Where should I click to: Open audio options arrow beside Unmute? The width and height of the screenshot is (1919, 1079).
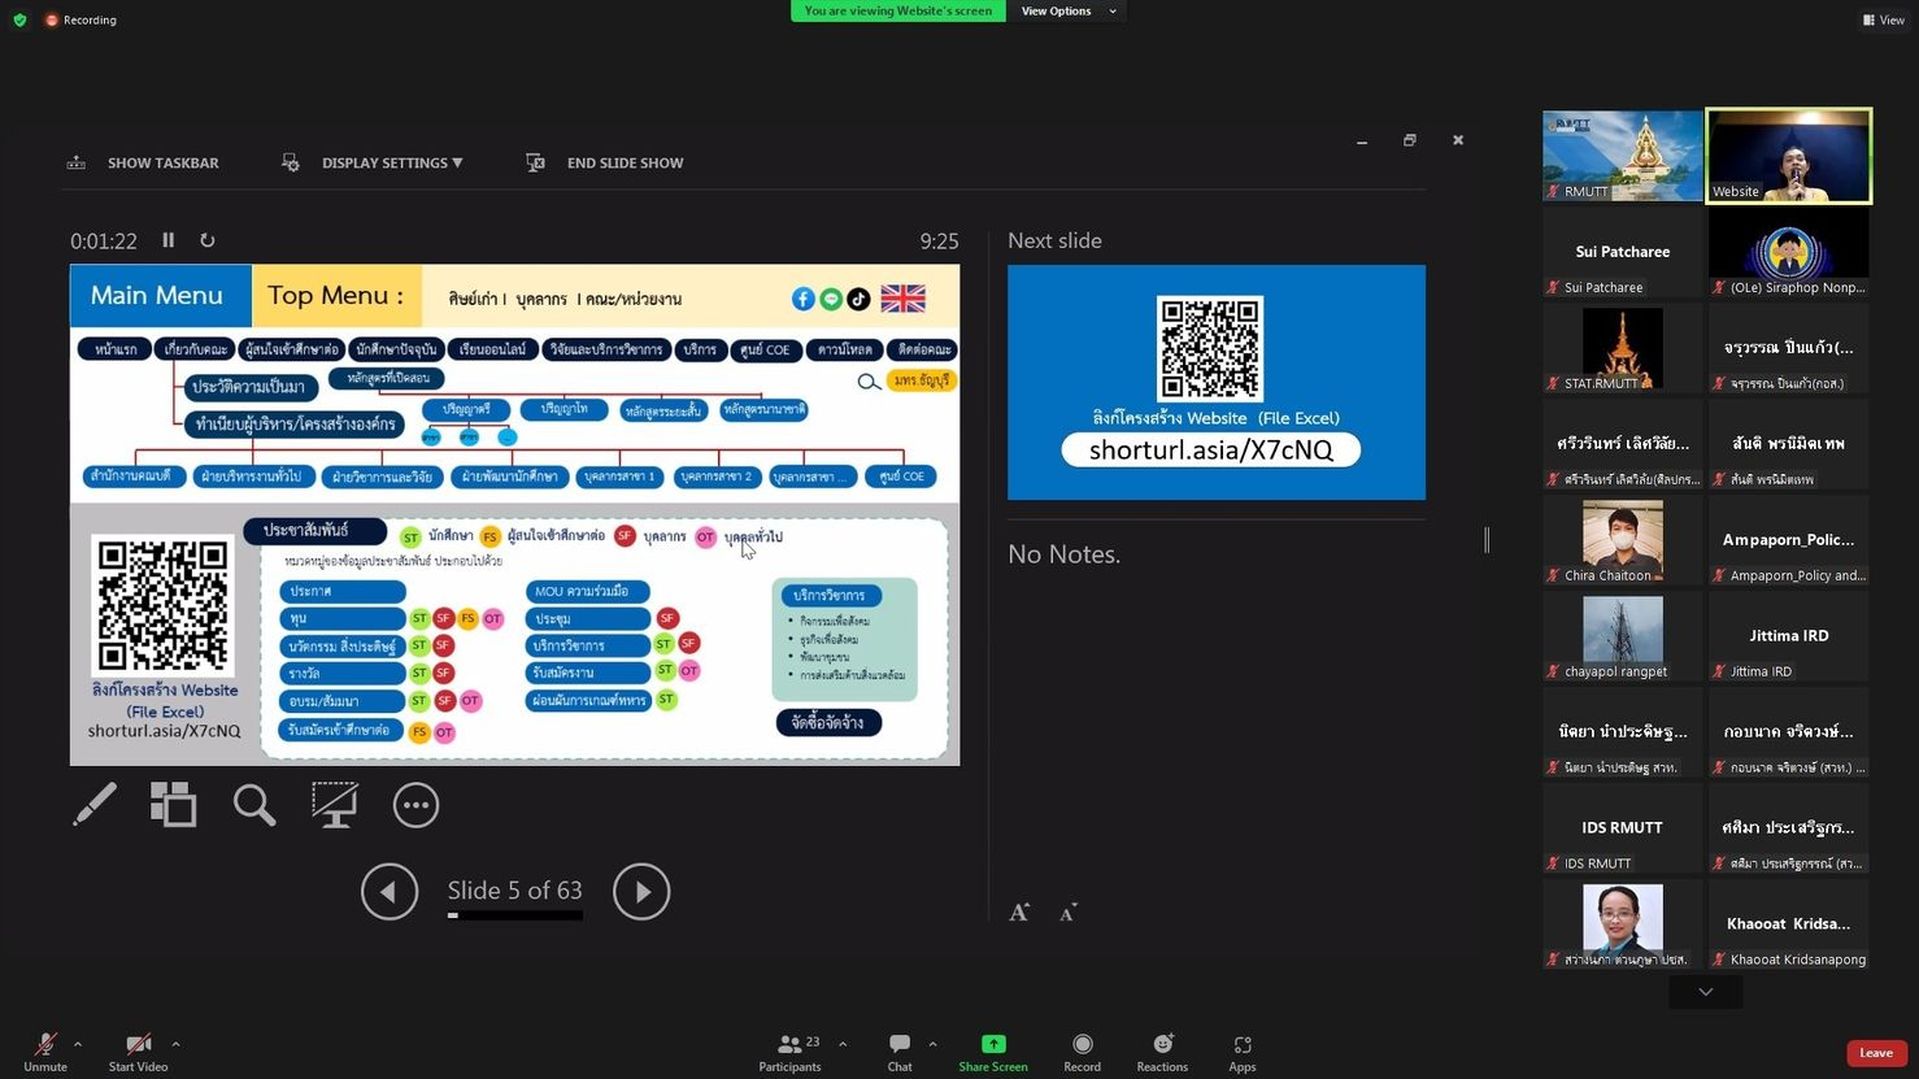pos(78,1044)
